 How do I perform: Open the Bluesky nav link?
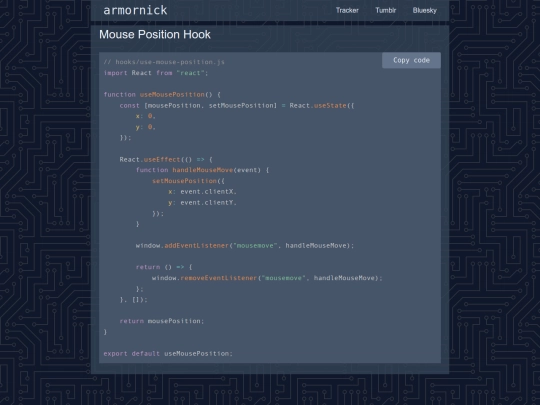coord(425,10)
